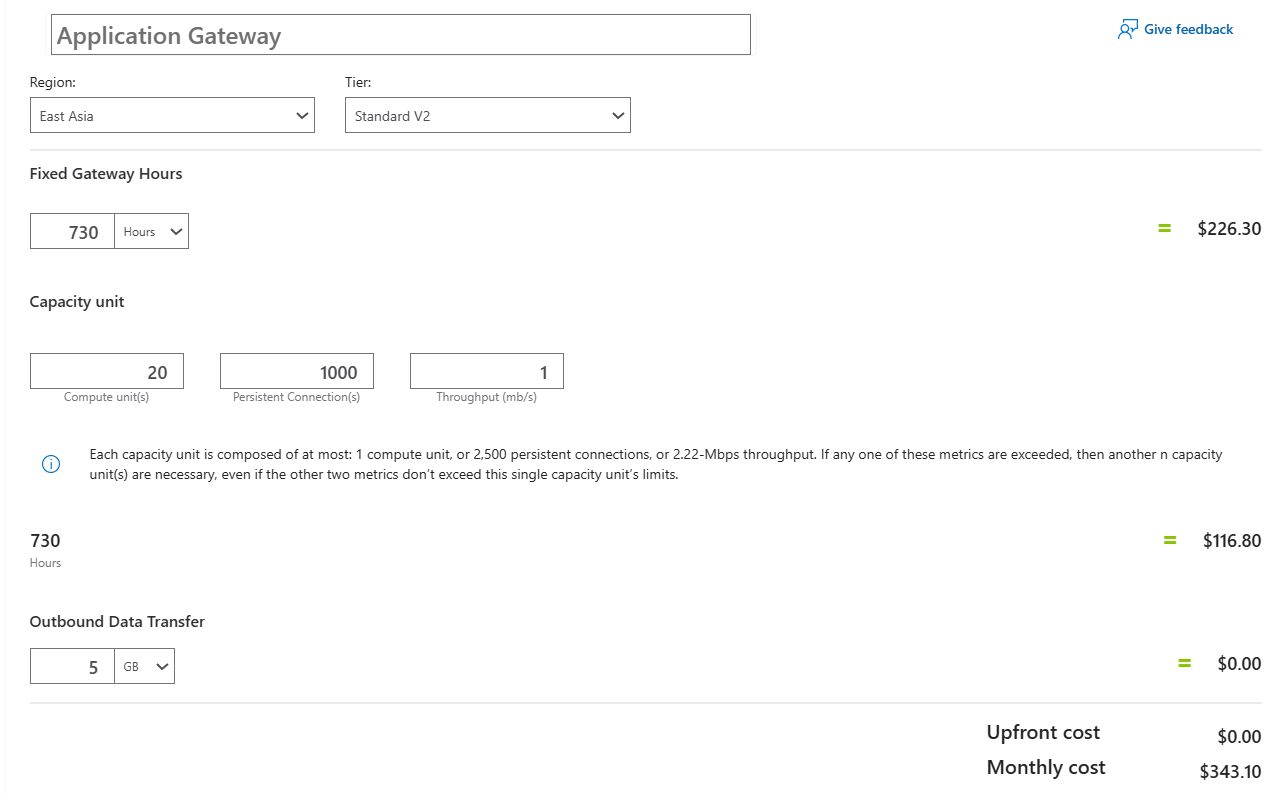Open the Region dropdown showing East Asia
Image resolution: width=1281 pixels, height=794 pixels.
172,115
